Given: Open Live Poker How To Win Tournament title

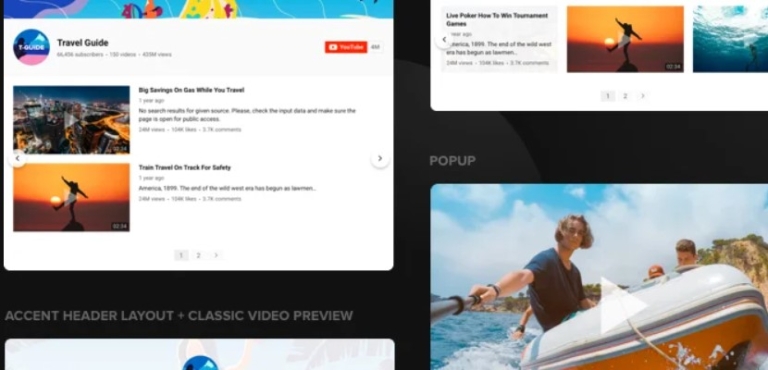Looking at the screenshot, I should click(x=497, y=20).
